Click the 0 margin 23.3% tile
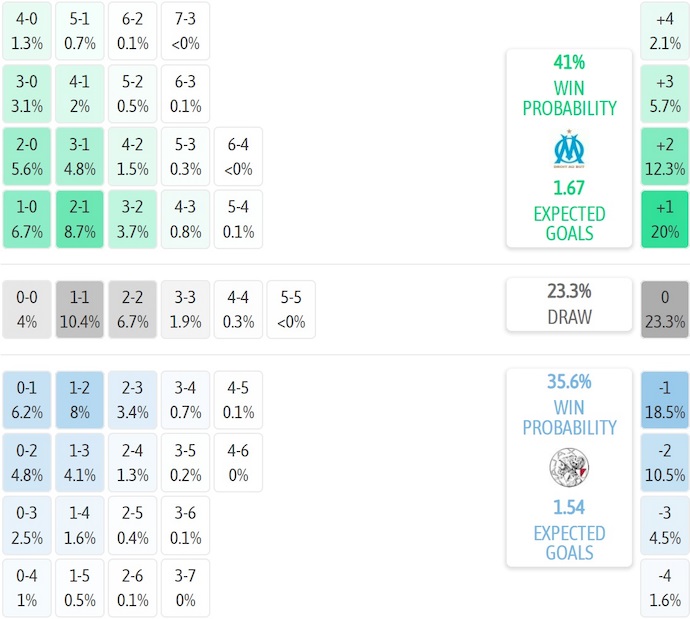Screen dimensions: 690x619 tap(665, 309)
